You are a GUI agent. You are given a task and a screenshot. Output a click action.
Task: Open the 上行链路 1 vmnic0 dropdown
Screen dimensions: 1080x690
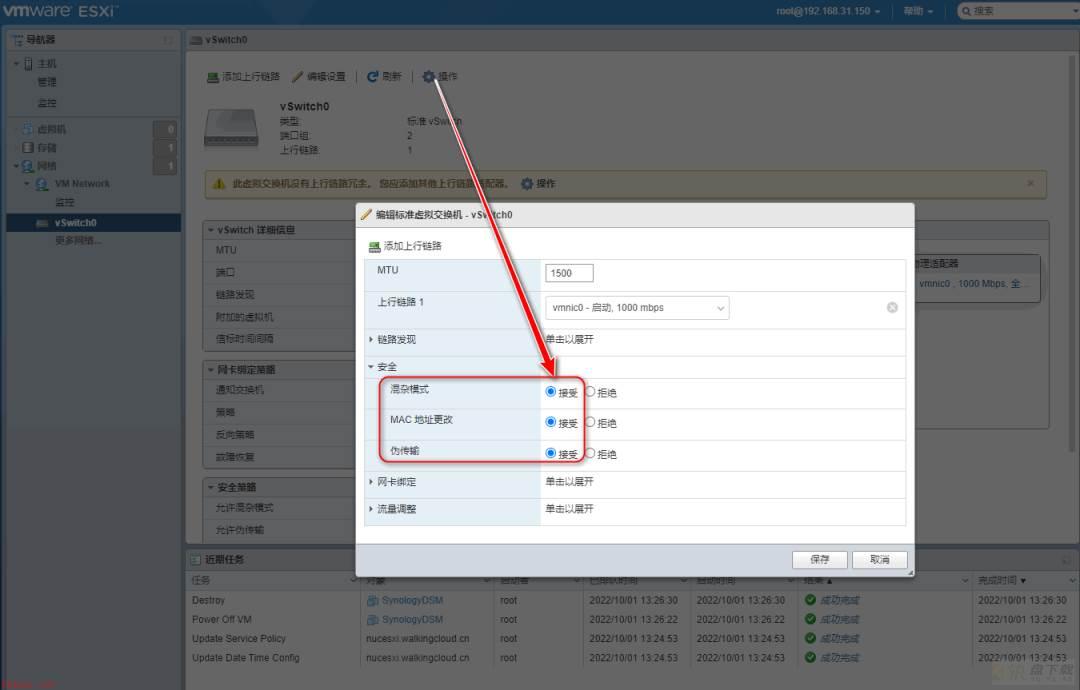pos(636,308)
